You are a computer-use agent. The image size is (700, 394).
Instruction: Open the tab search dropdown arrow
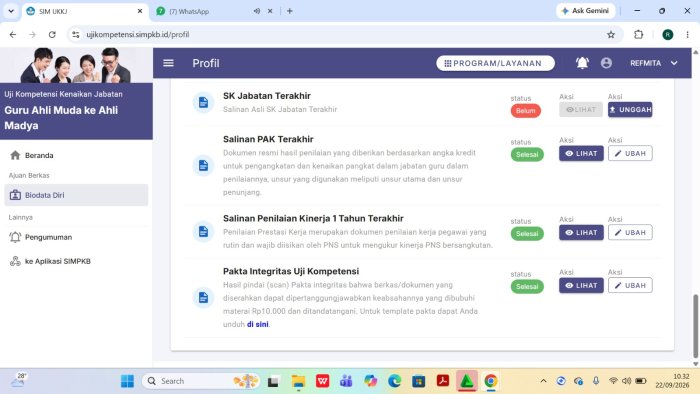11,11
